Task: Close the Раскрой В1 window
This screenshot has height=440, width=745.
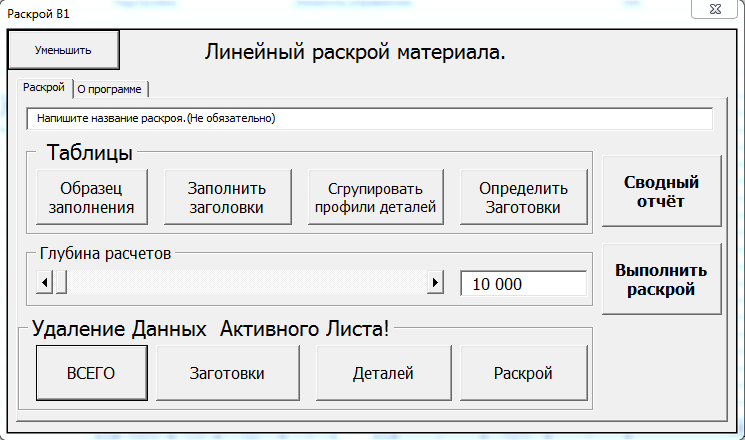Action: point(716,9)
